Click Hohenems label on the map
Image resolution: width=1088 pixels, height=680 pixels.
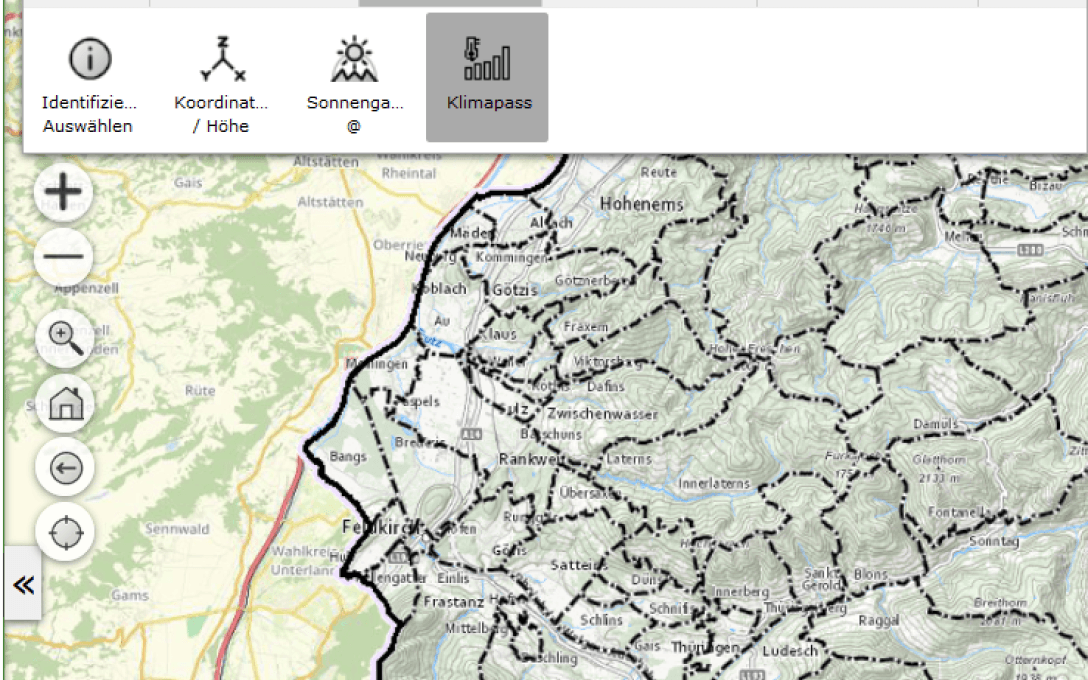641,204
